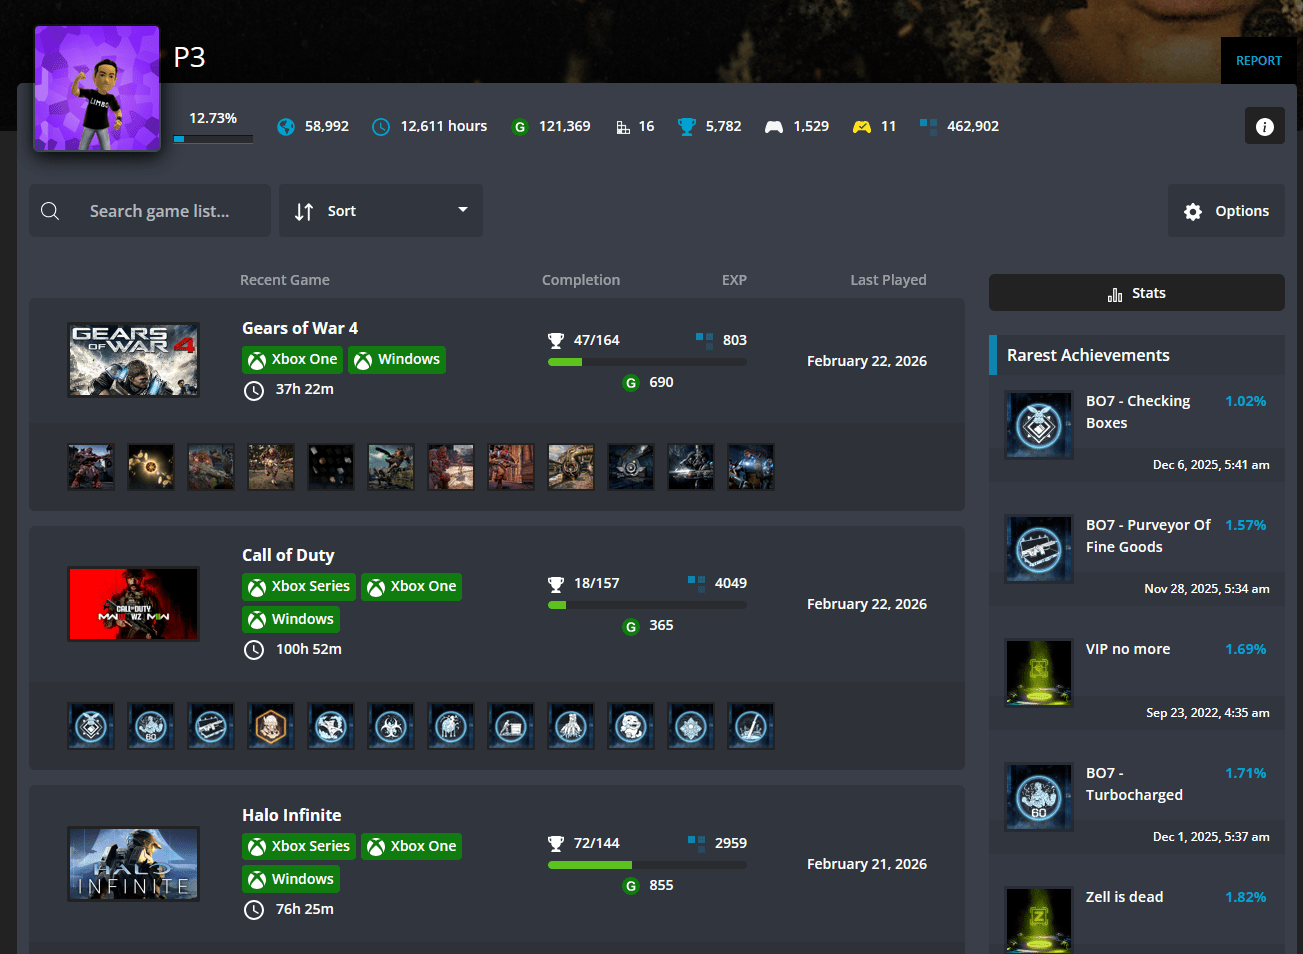Click the trophy icon beside 47/164
Viewport: 1303px width, 954px height.
tap(556, 341)
